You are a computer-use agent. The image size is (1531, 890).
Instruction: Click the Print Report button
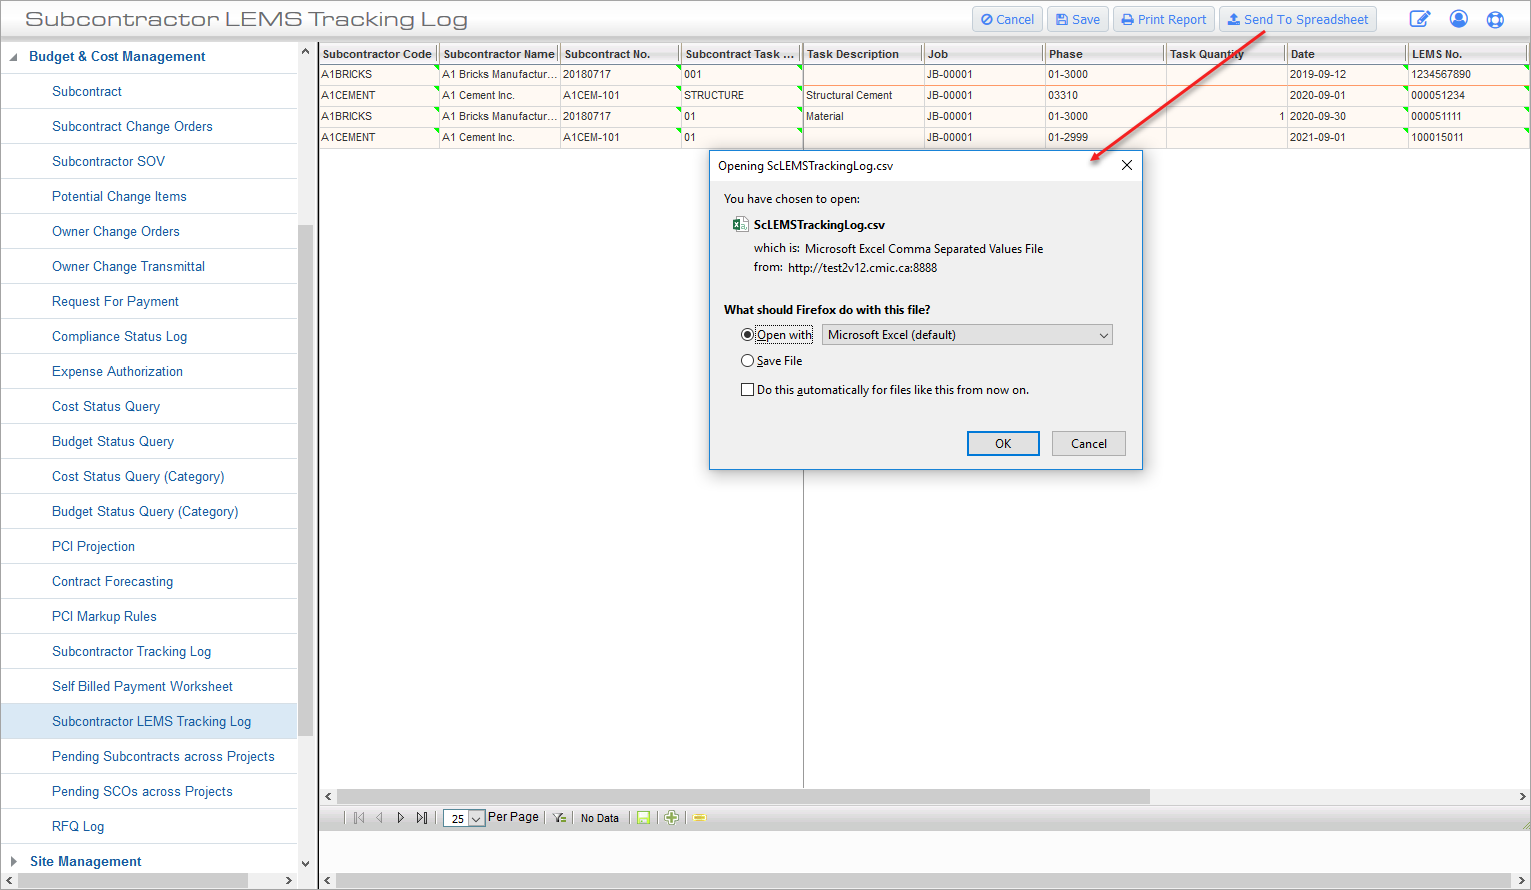(x=1164, y=19)
